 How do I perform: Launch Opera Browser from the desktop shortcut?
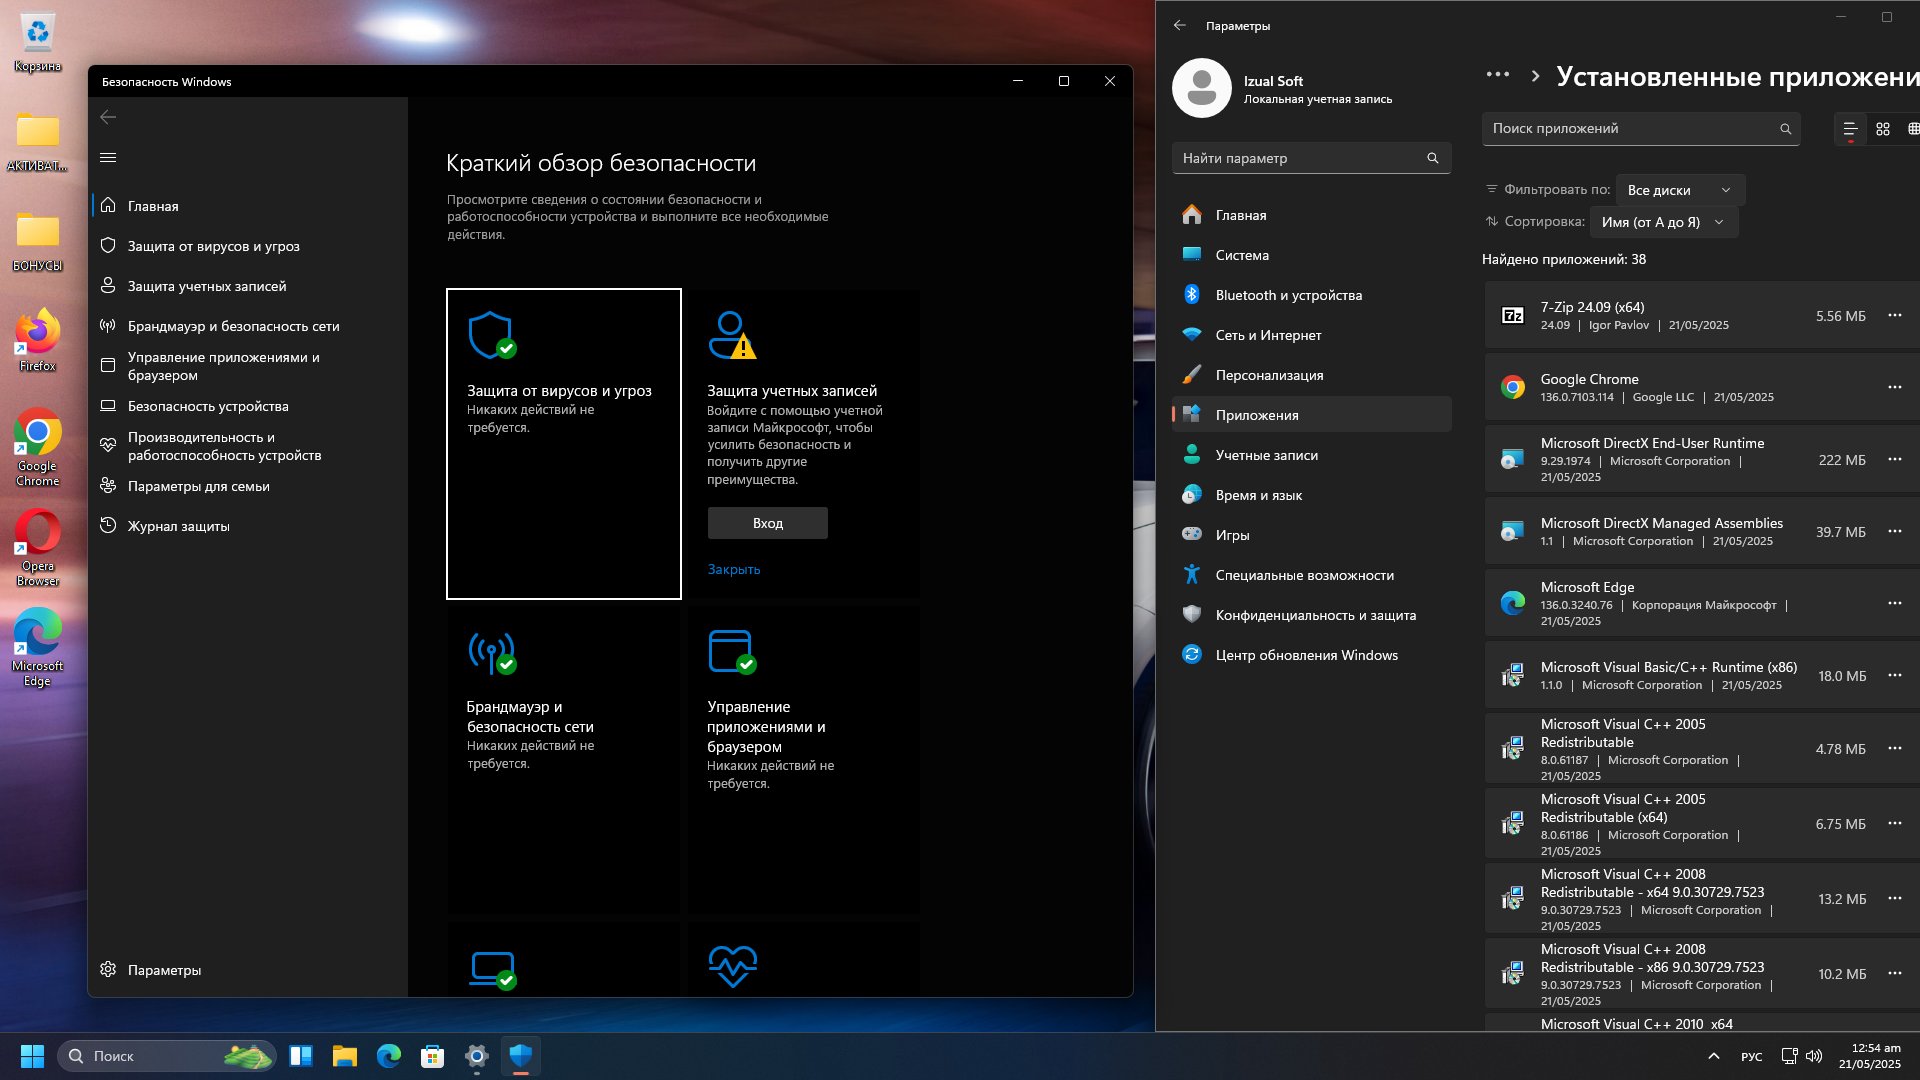37,548
